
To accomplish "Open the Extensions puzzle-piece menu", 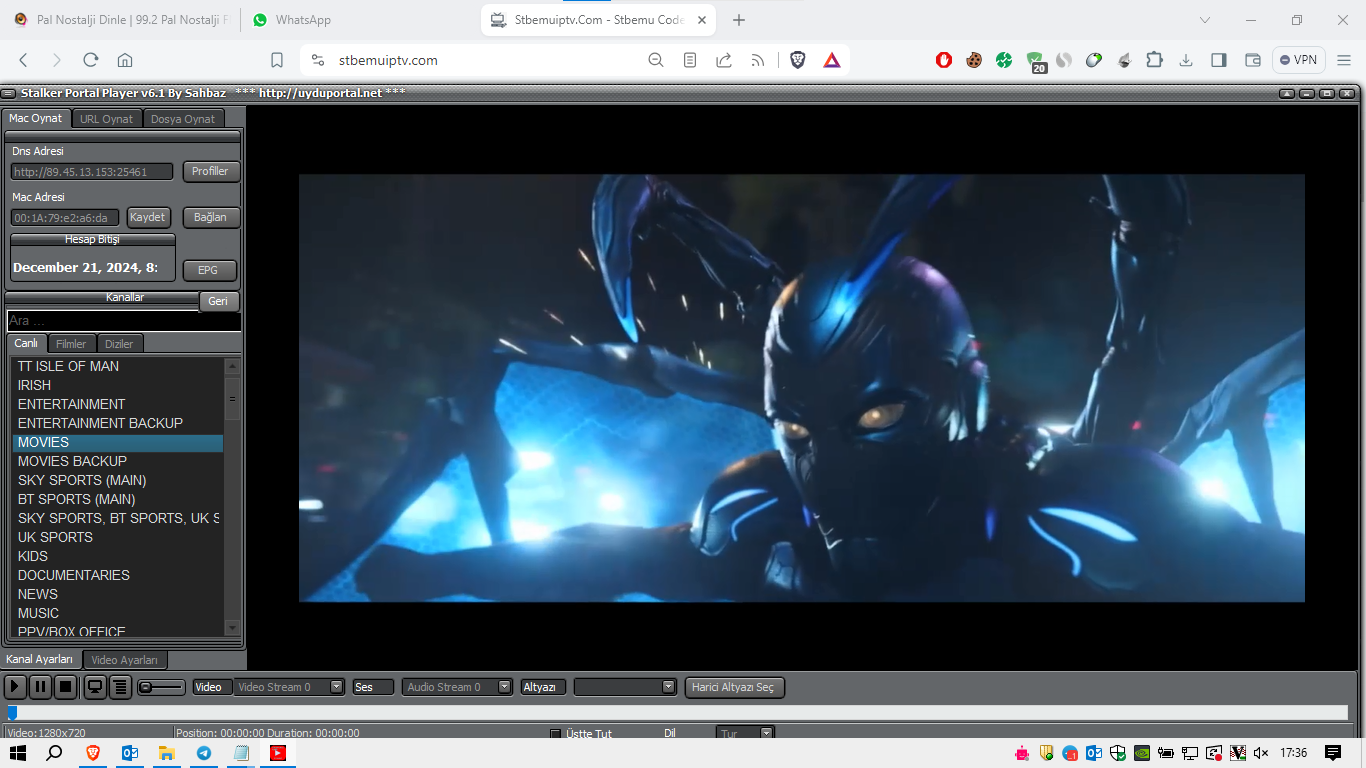I will coord(1154,60).
